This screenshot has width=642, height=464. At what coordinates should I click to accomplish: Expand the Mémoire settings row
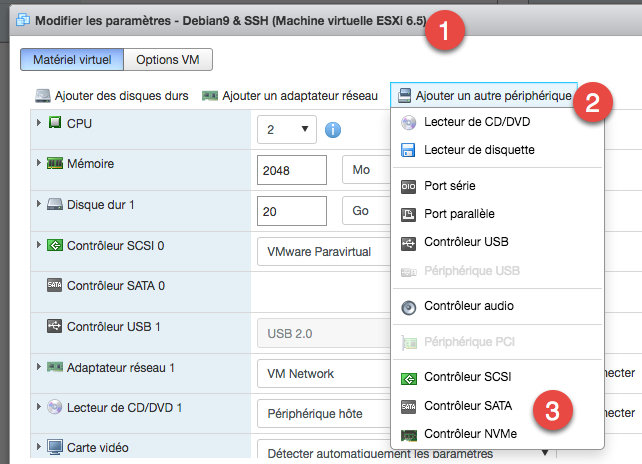click(39, 163)
